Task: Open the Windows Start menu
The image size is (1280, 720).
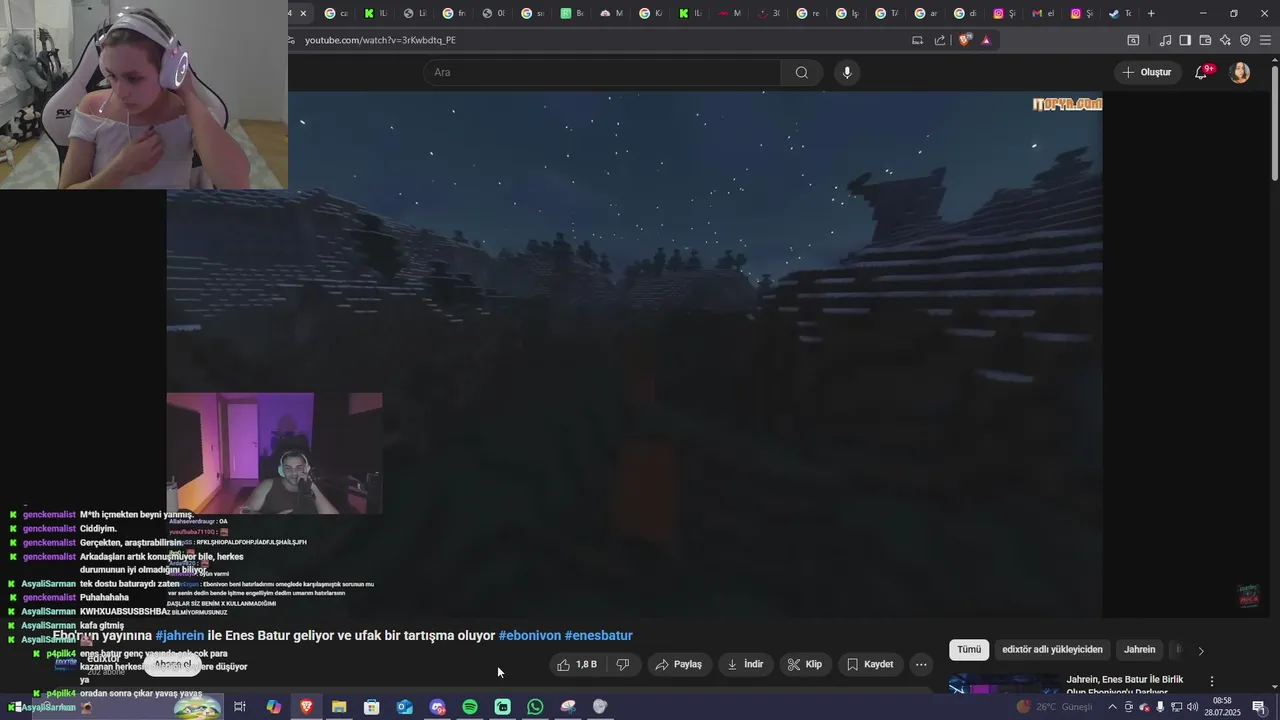Action: click(15, 707)
